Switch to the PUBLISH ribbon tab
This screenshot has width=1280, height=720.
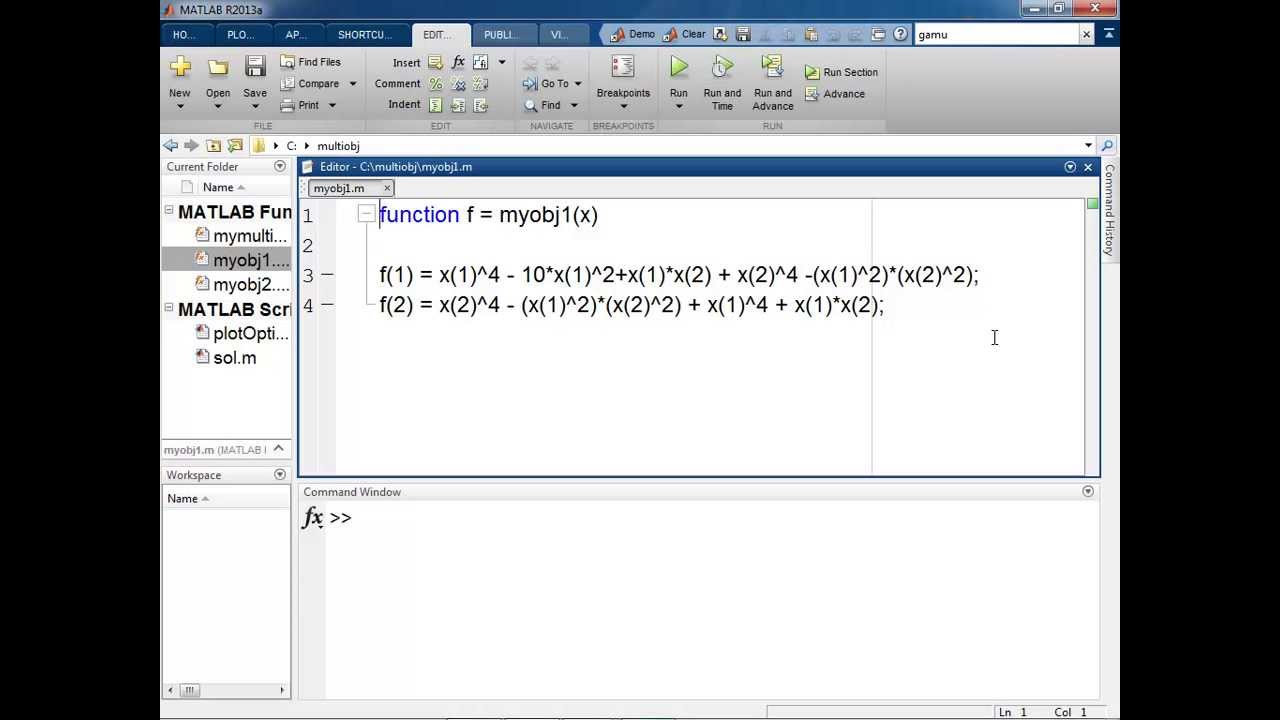pos(501,34)
